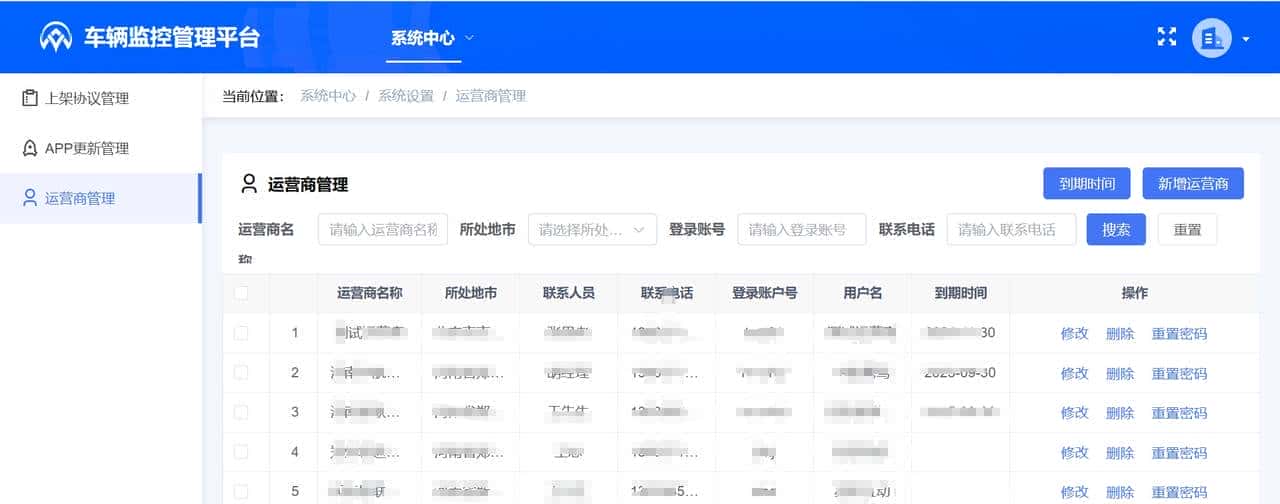Select 运营商管理 sidebar item
1280x504 pixels.
[100, 198]
